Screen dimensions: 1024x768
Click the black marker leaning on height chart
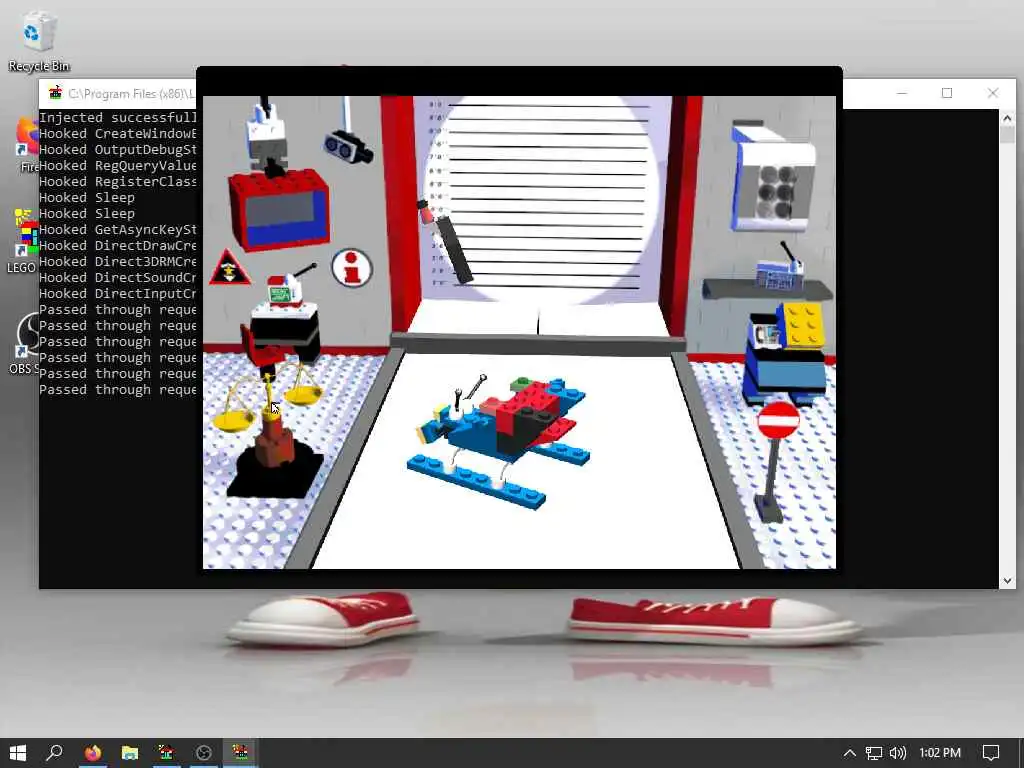(454, 251)
